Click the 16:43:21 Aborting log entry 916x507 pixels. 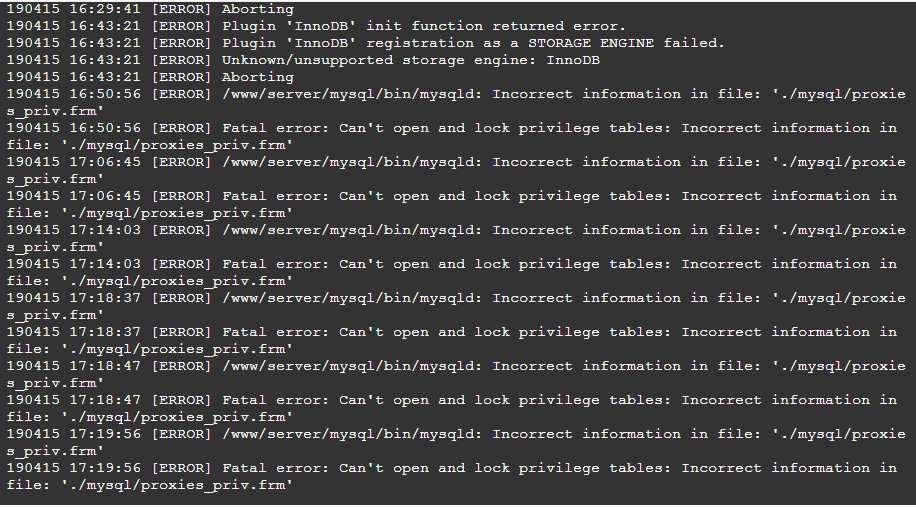click(x=150, y=77)
